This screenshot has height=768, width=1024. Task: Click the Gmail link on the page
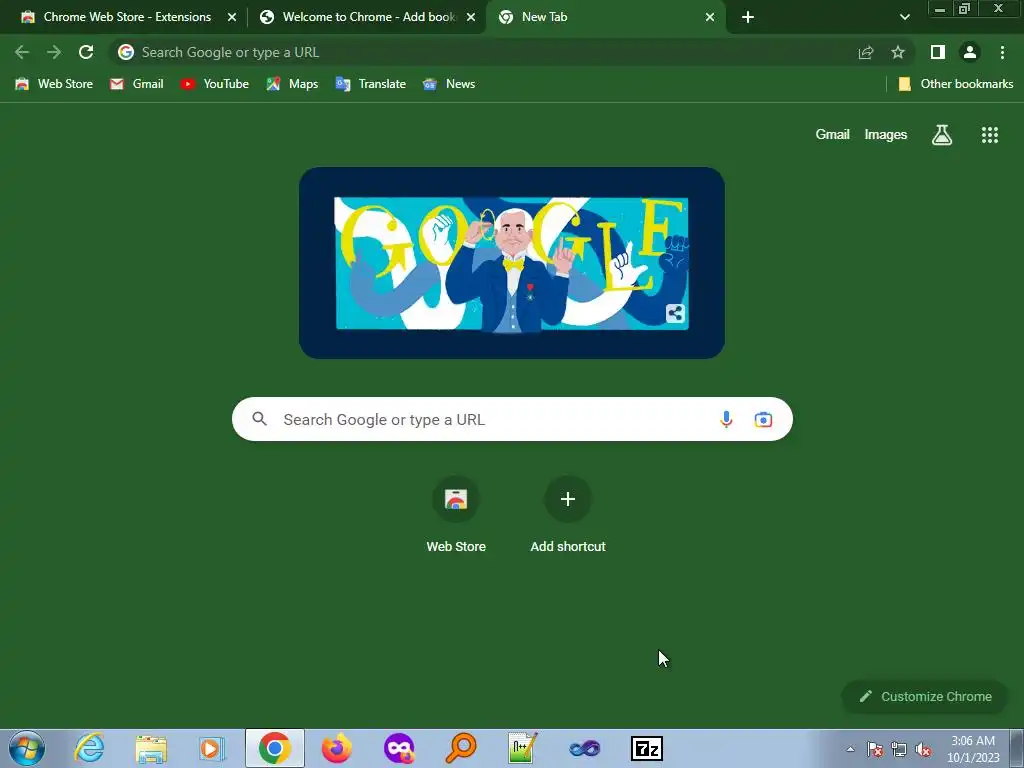pos(832,135)
